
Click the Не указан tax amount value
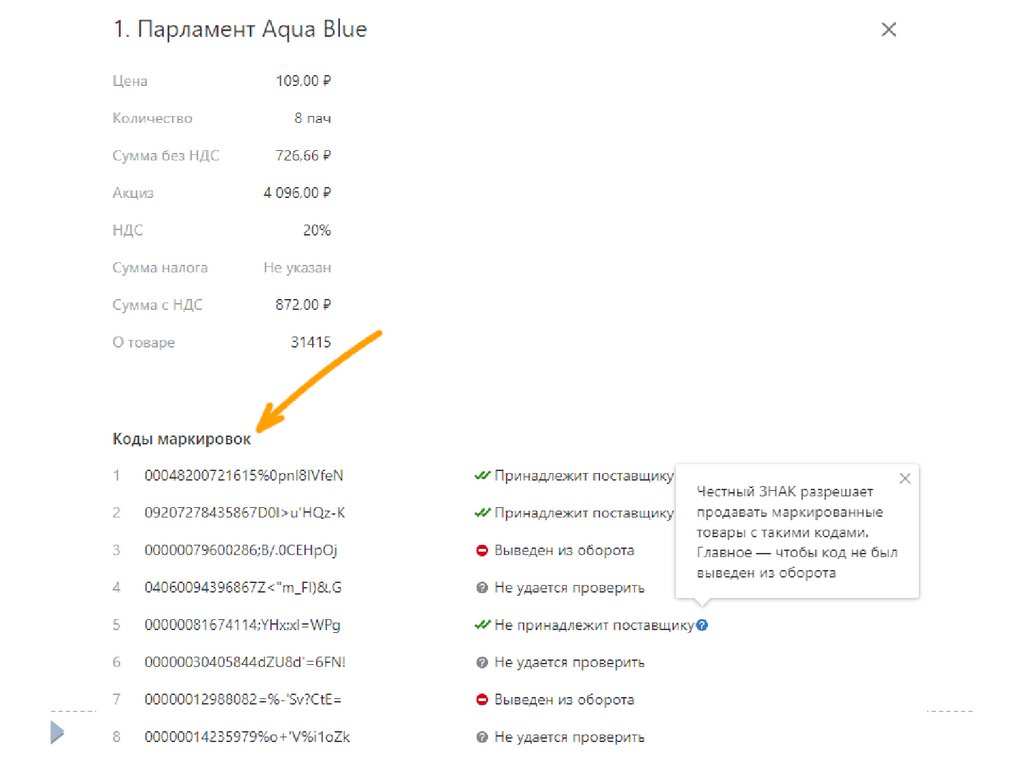click(297, 267)
